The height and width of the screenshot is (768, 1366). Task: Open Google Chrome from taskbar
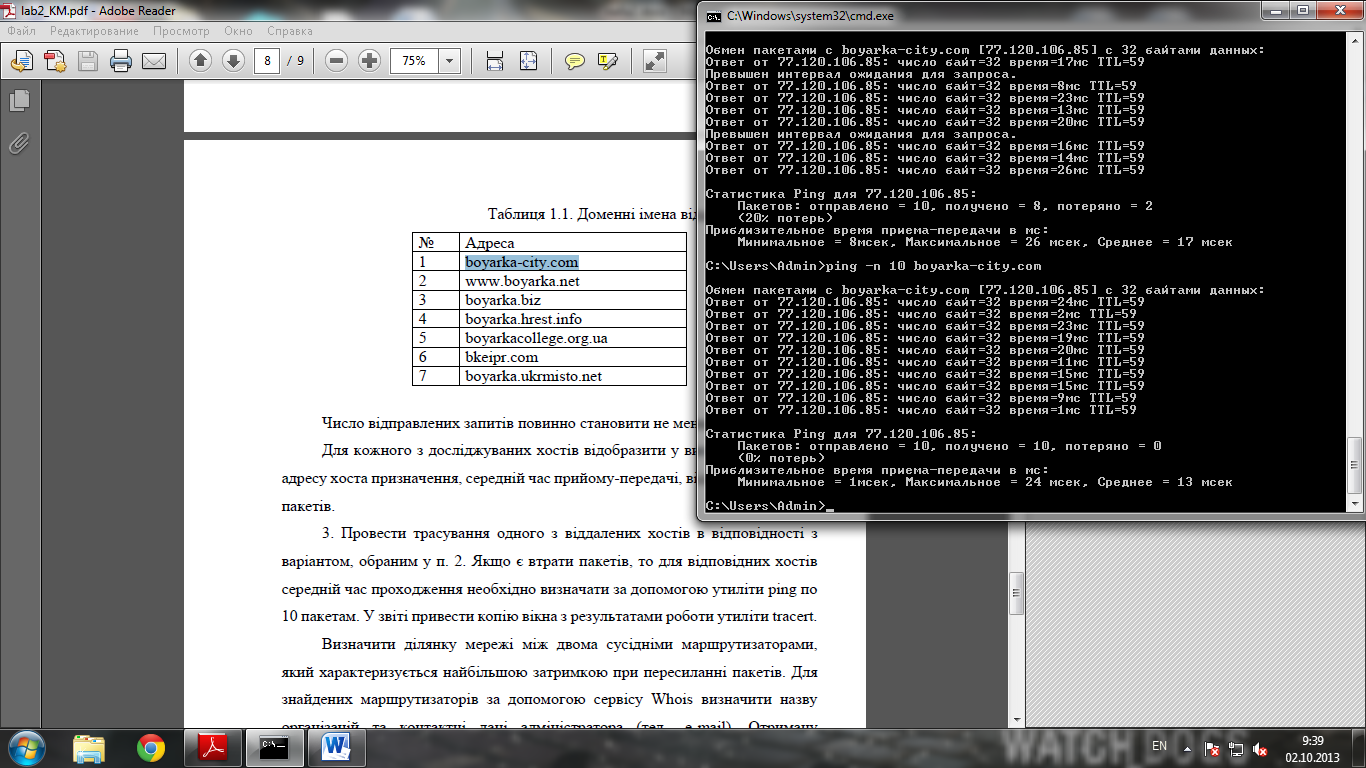point(151,747)
